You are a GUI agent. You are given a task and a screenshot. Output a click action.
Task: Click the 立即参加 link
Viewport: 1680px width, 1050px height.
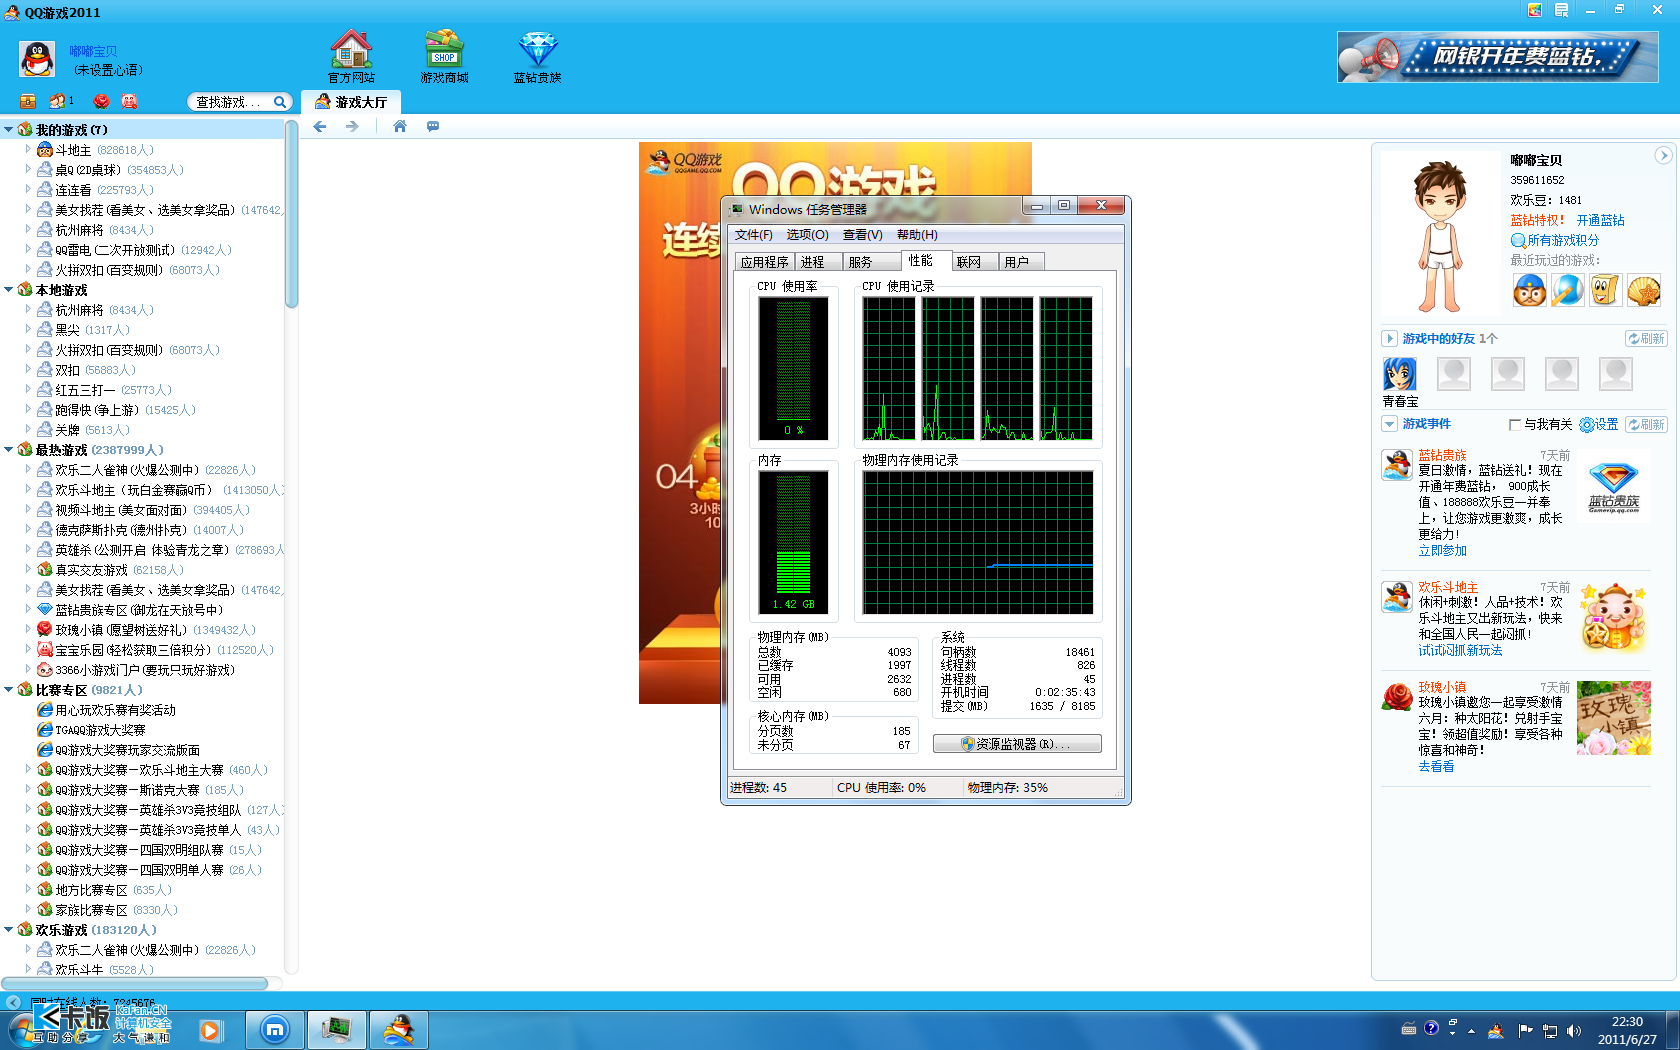[x=1442, y=551]
